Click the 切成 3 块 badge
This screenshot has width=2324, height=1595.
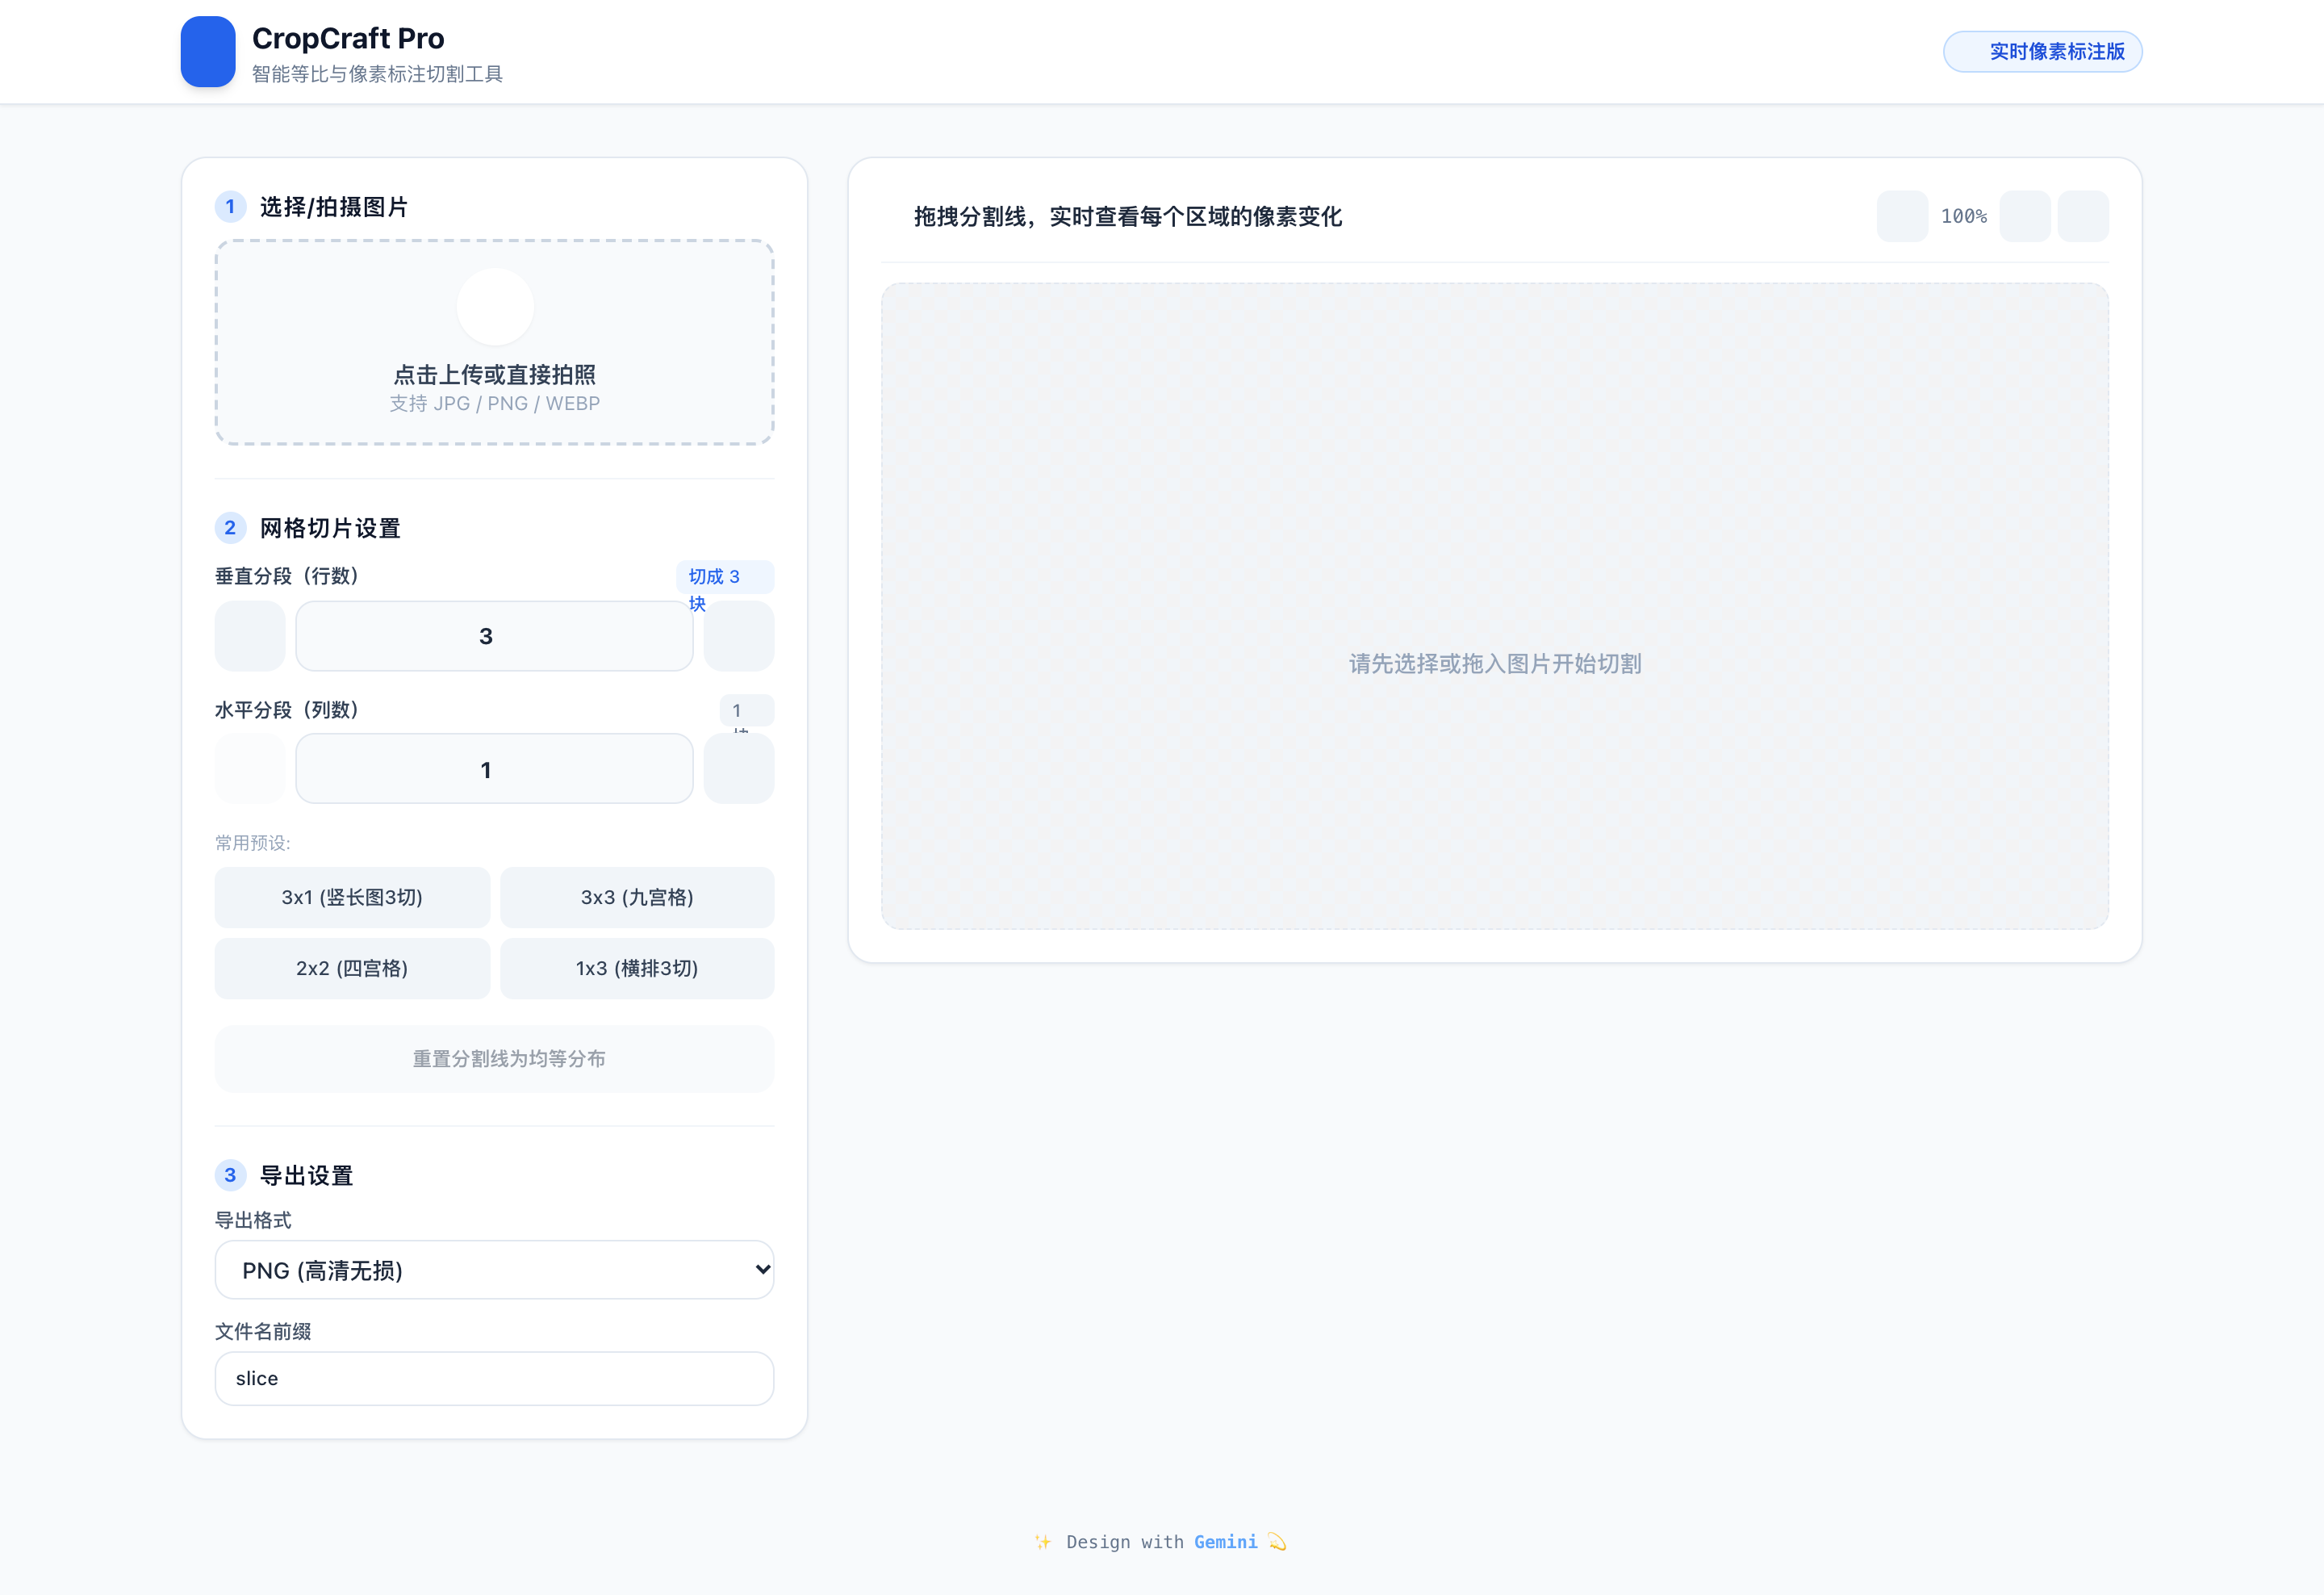tap(725, 578)
